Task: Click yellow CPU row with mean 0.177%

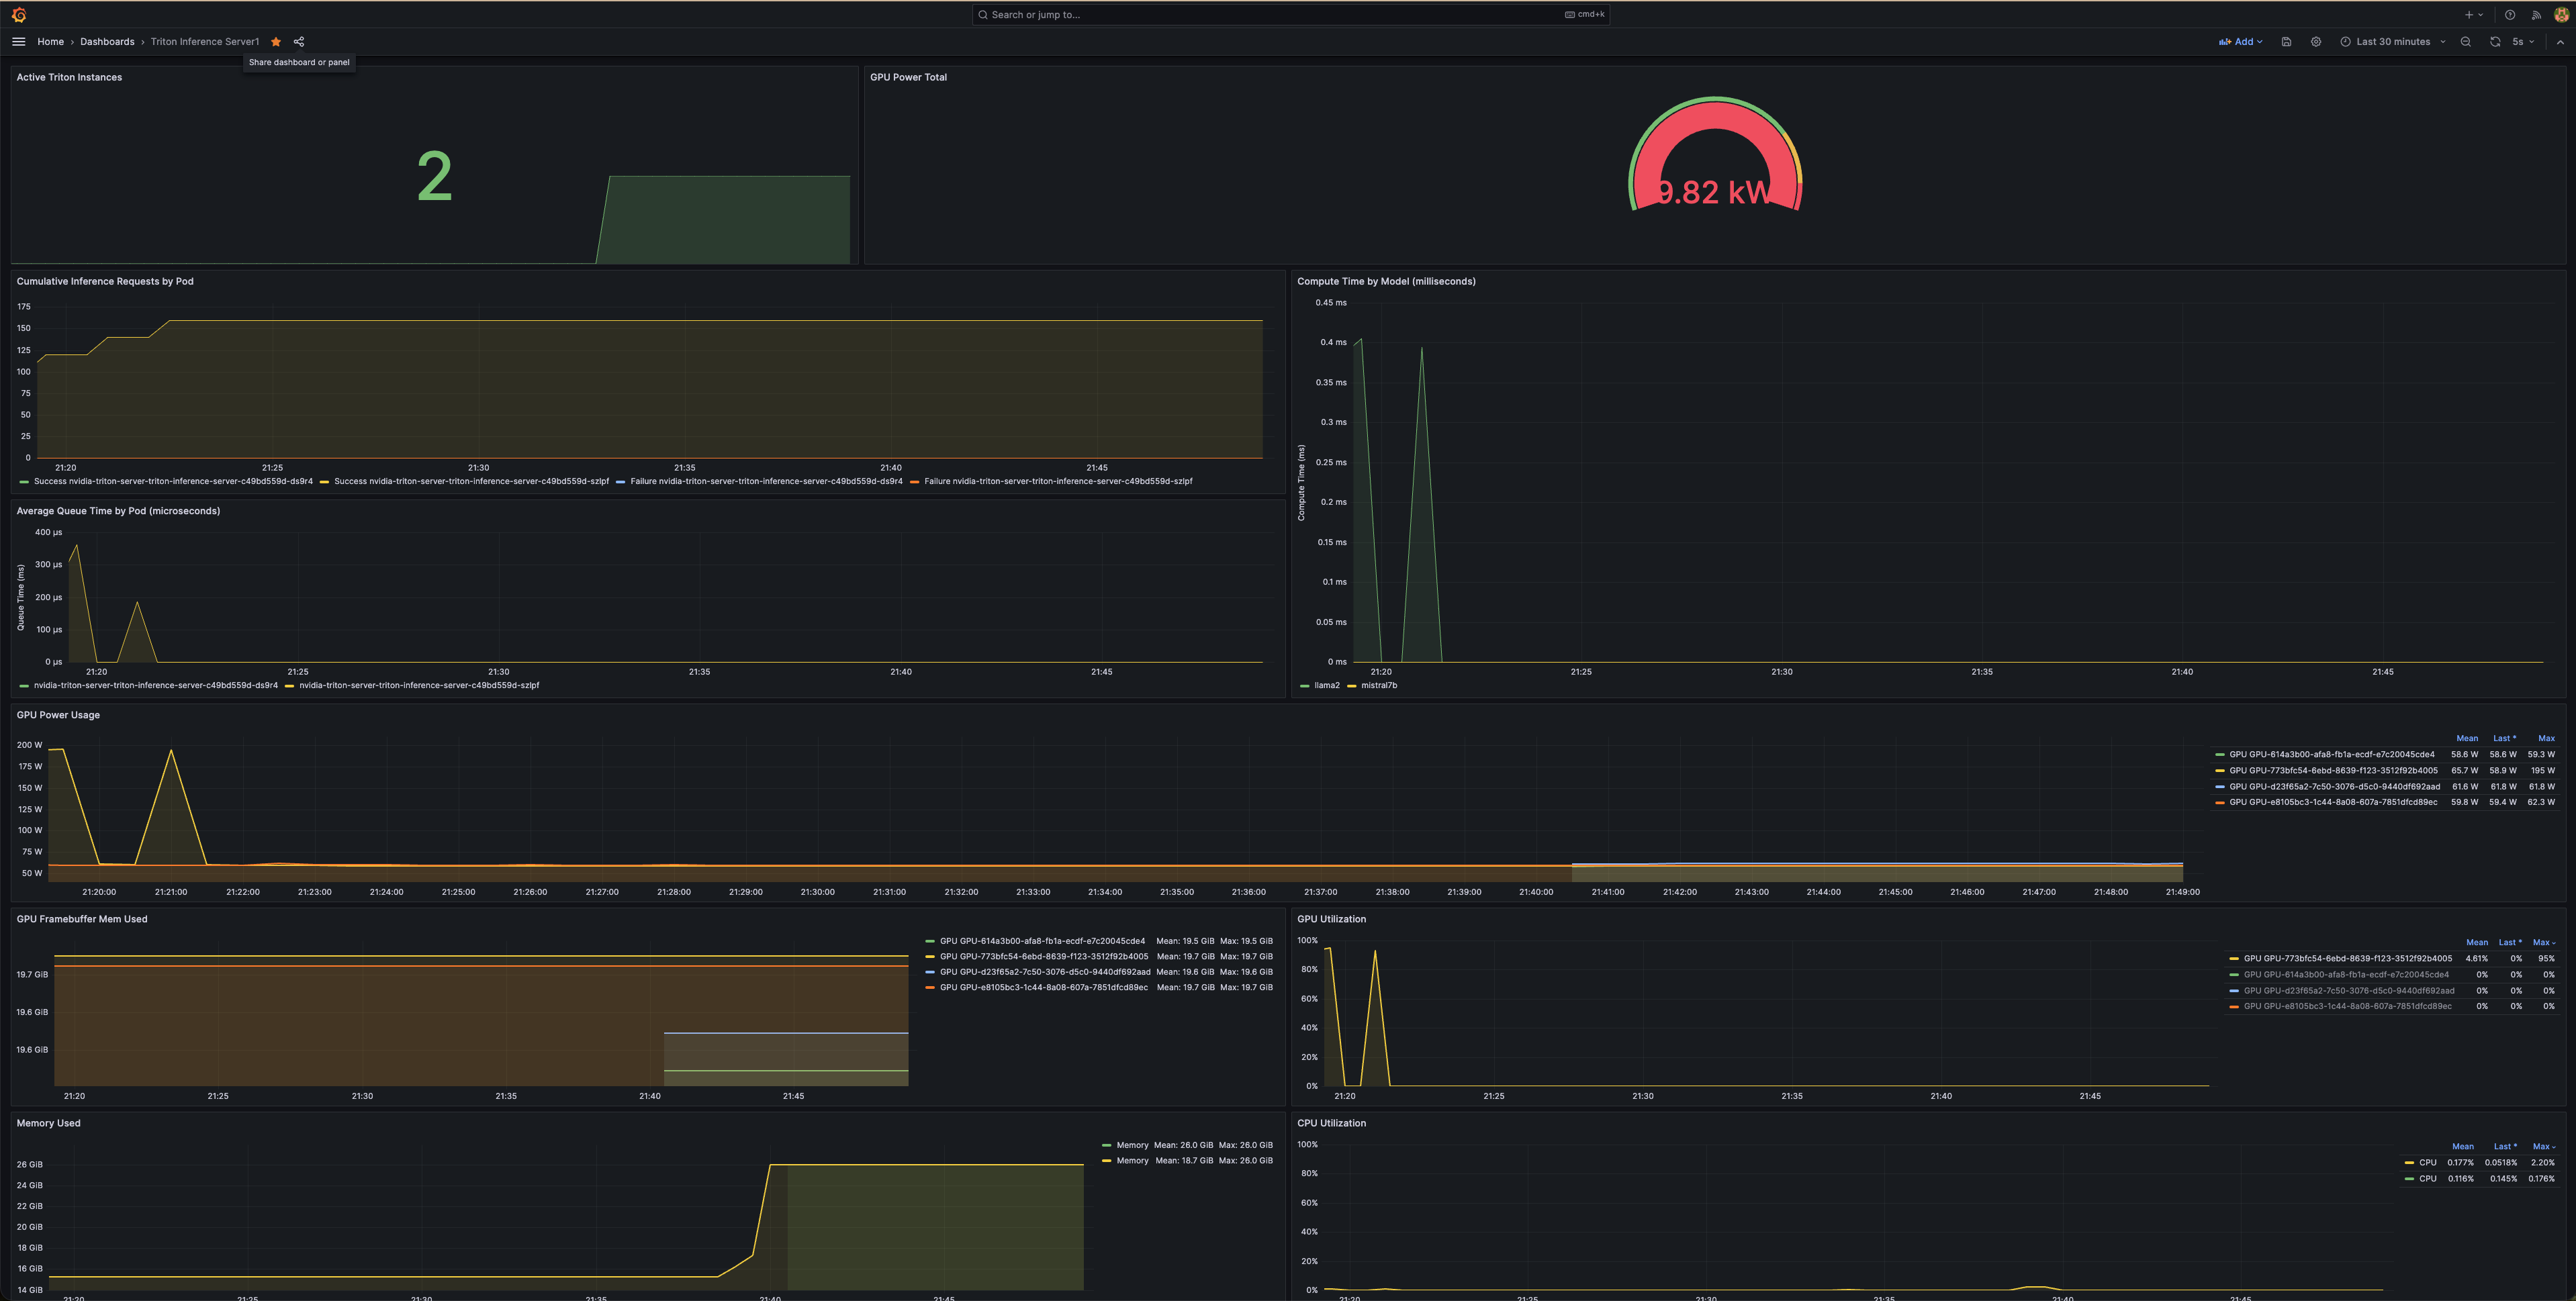Action: [x=2480, y=1163]
